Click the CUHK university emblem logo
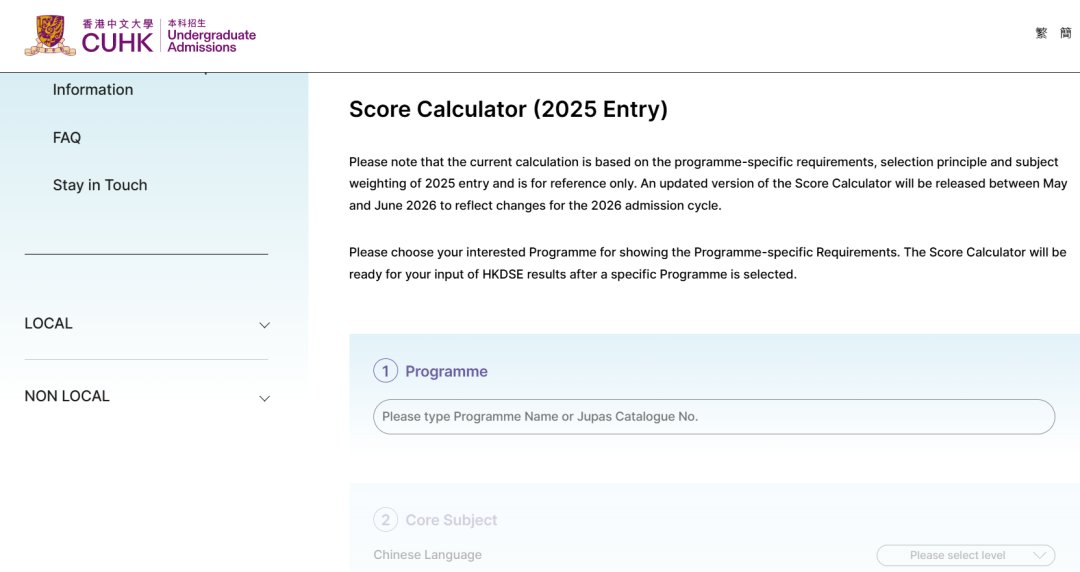 (50, 35)
